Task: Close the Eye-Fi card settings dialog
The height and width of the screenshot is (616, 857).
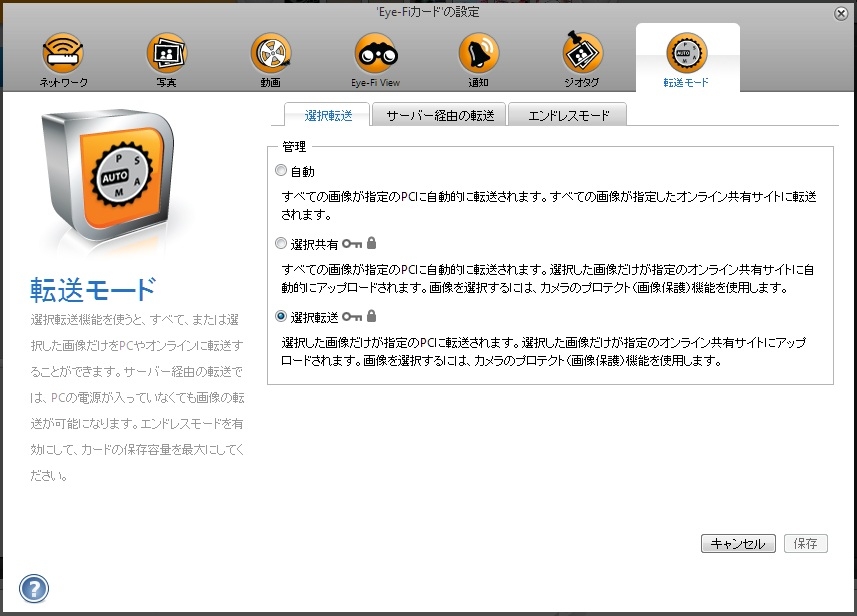Action: [841, 14]
